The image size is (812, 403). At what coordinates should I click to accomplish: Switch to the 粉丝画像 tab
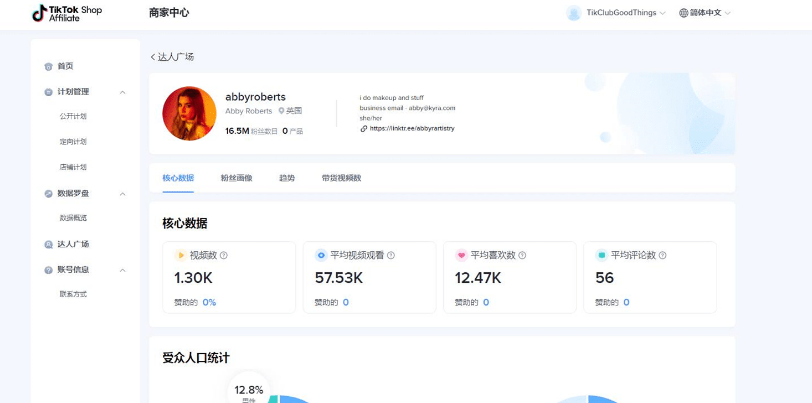(x=237, y=178)
